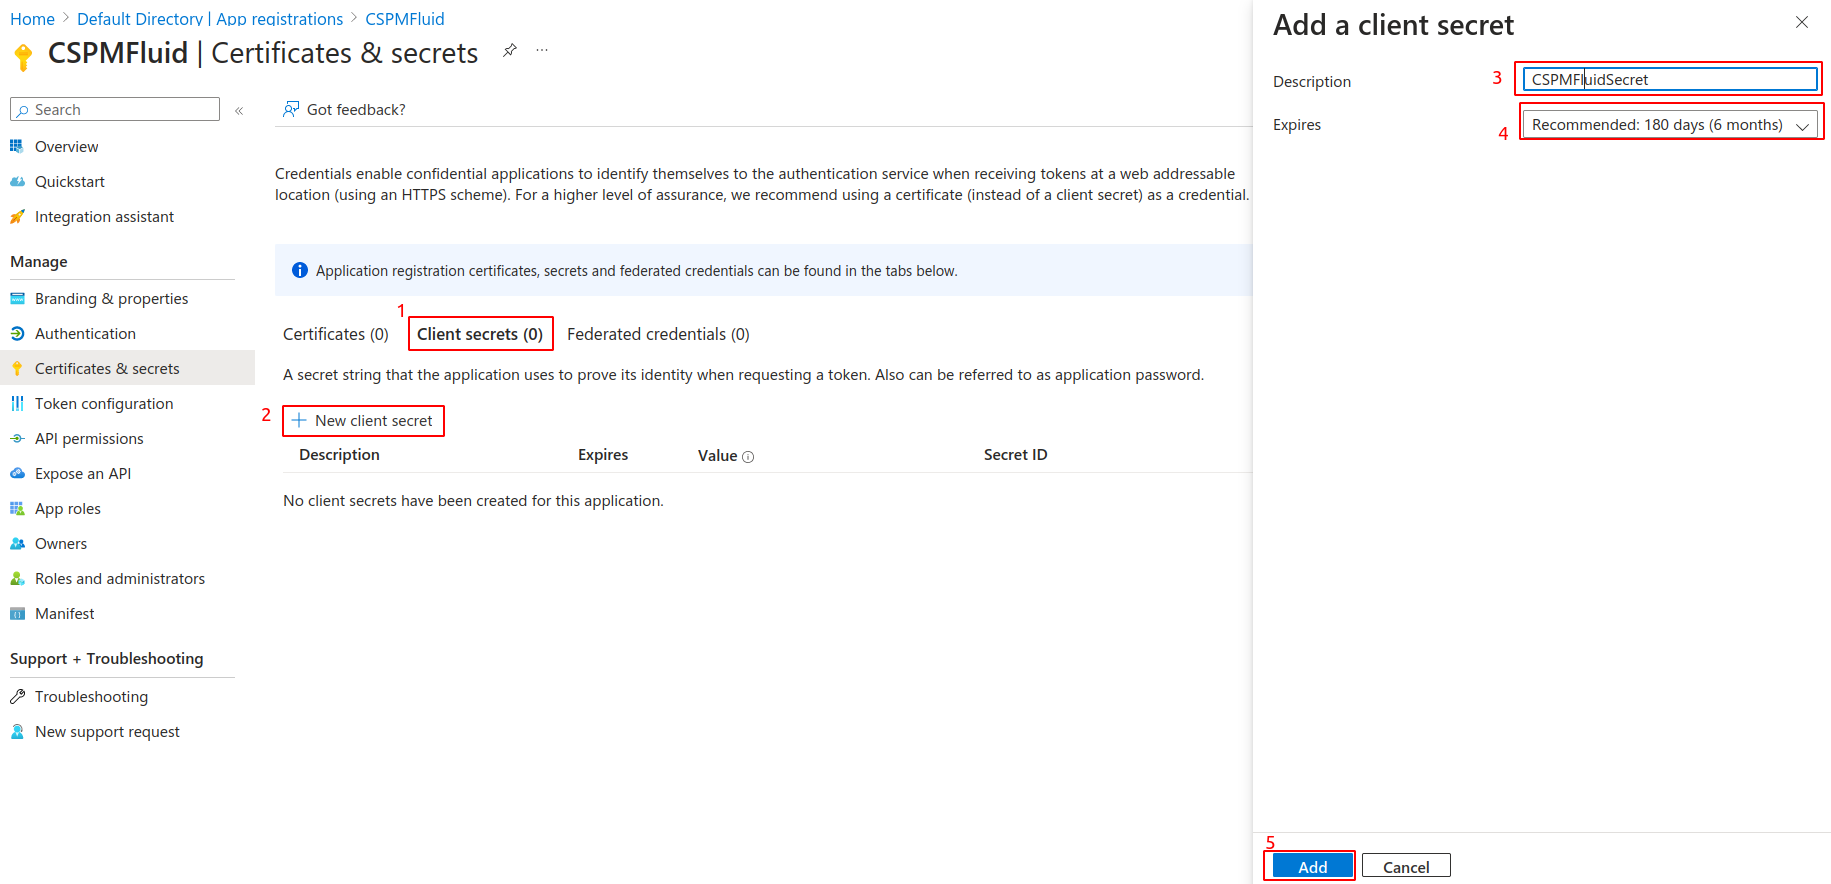Go to Token configuration menu item
Viewport: 1831px width, 884px height.
tap(104, 403)
